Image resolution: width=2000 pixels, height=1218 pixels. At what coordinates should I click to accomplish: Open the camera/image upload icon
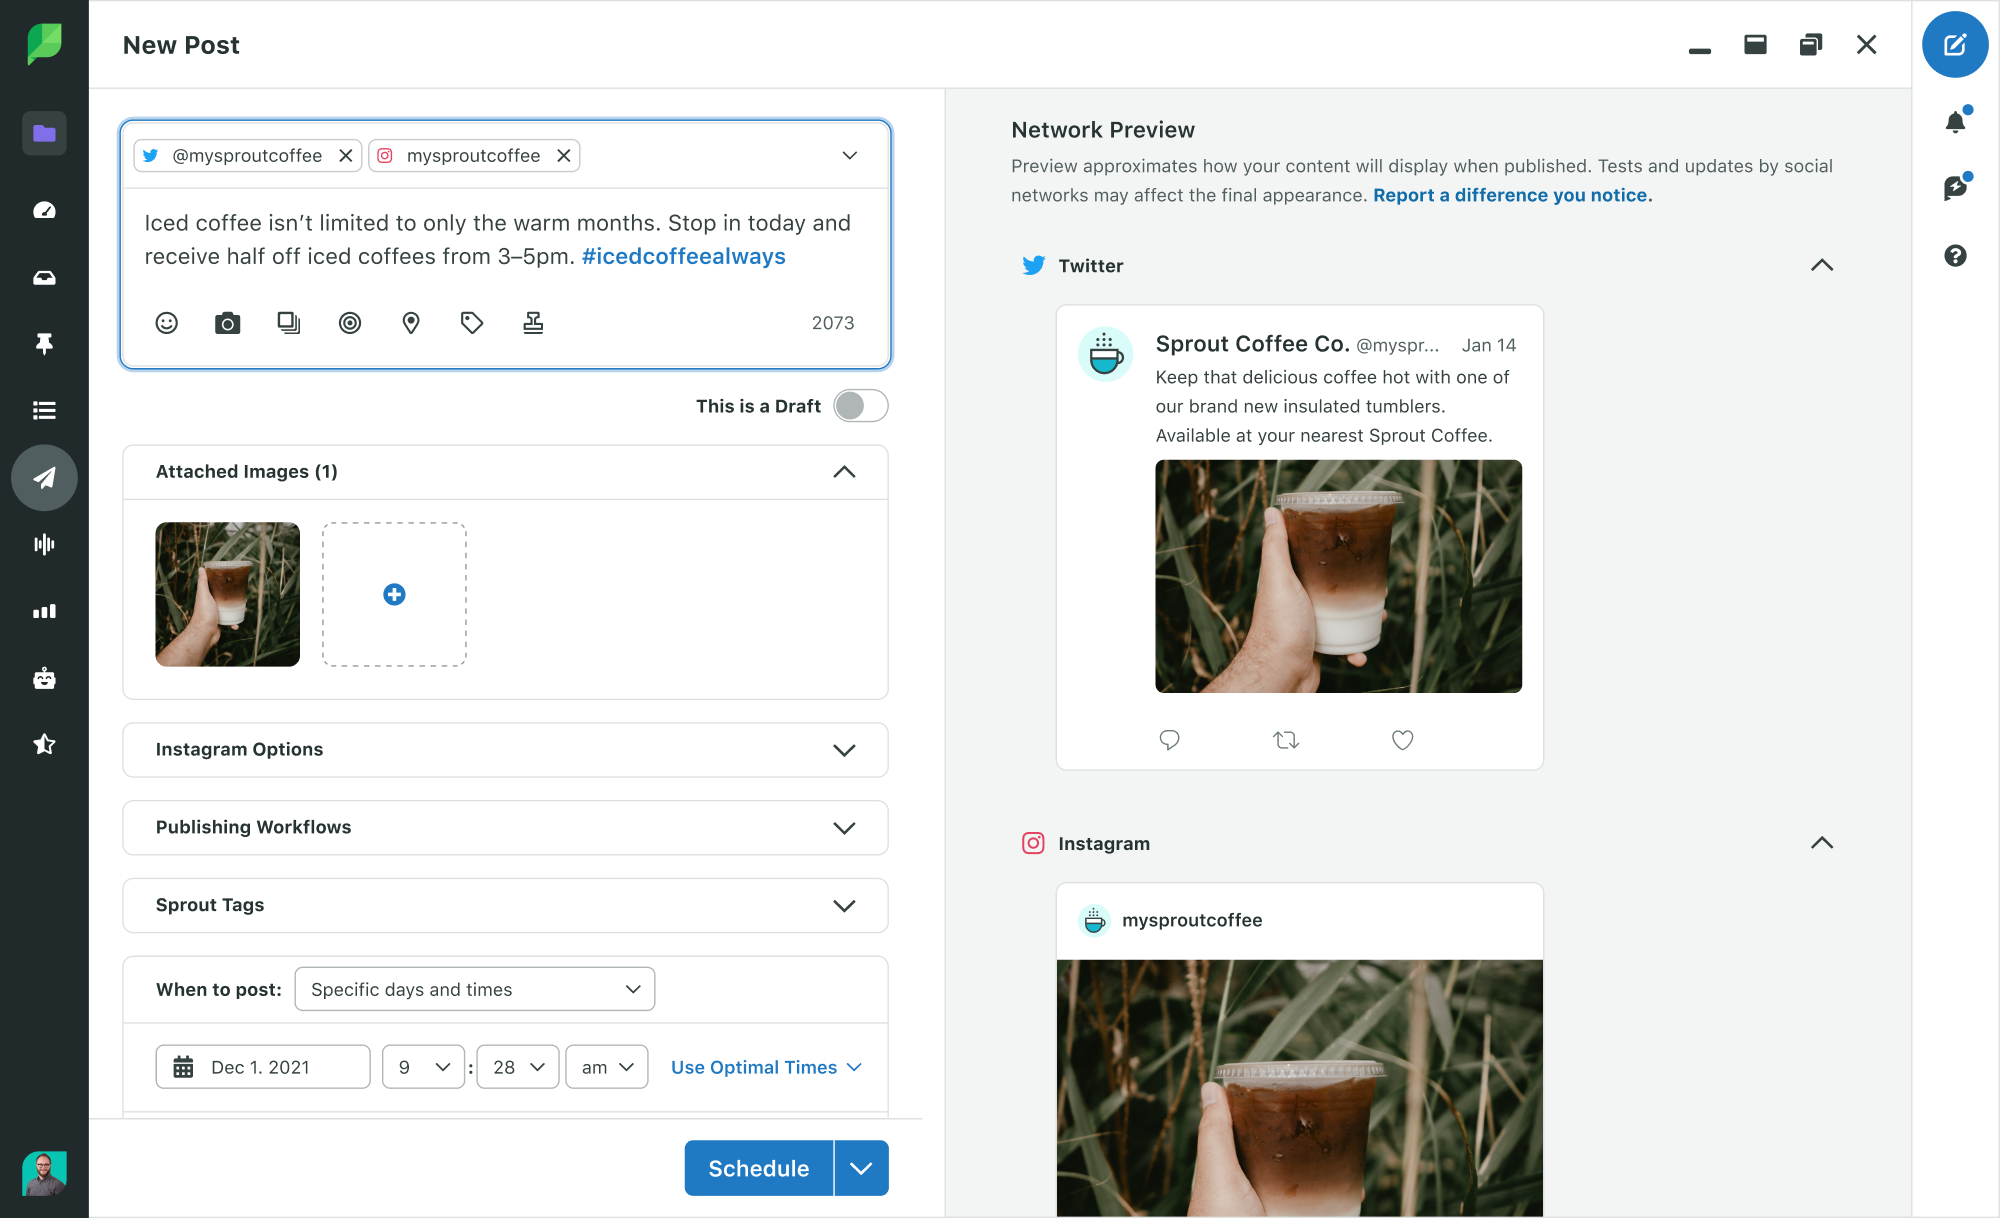pos(227,323)
